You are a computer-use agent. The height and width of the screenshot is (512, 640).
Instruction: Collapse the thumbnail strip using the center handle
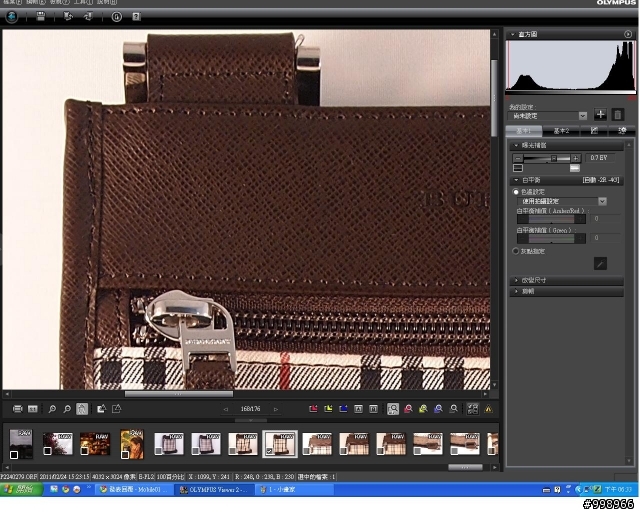pos(251,420)
